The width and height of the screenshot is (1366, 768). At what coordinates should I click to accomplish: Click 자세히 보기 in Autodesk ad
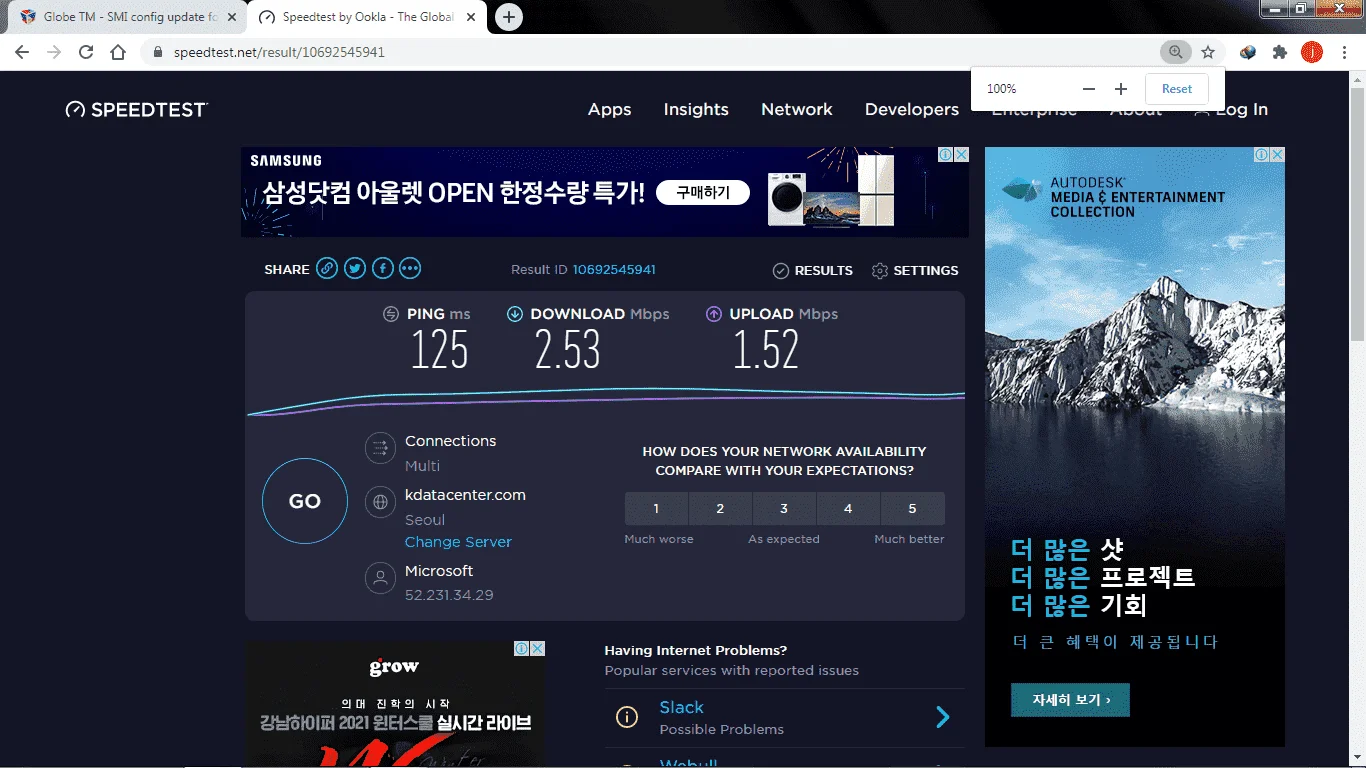[x=1070, y=700]
